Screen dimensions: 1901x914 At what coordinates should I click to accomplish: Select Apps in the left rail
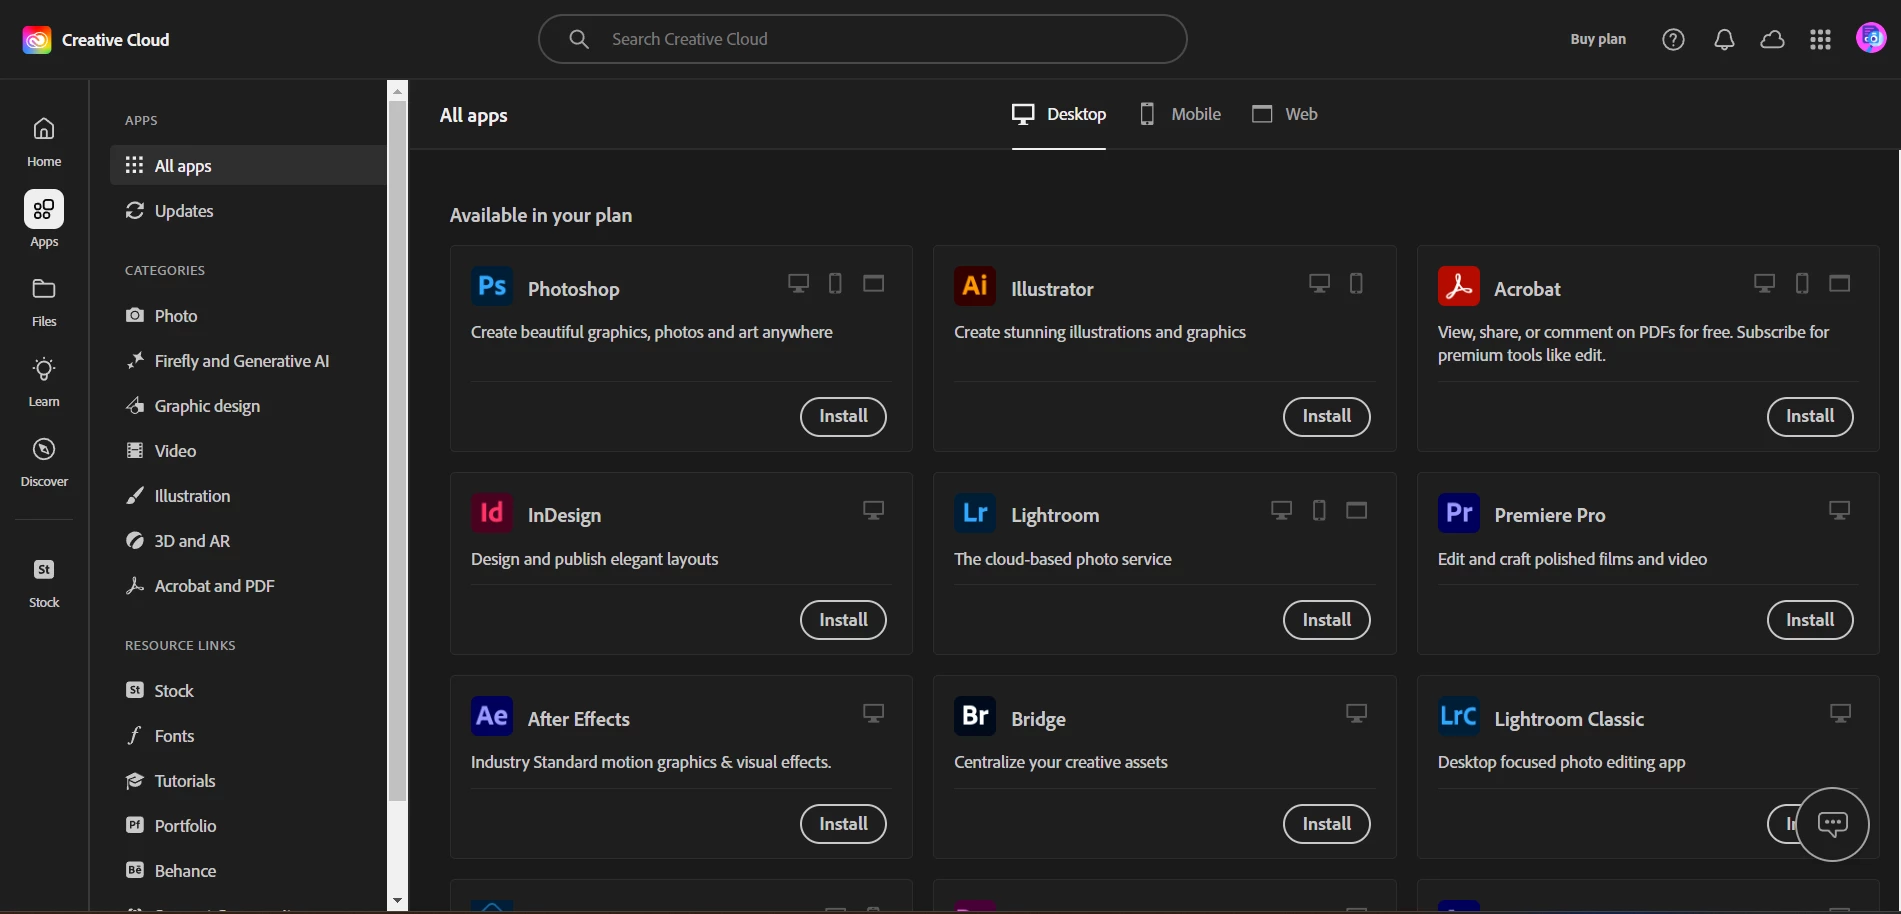(44, 219)
